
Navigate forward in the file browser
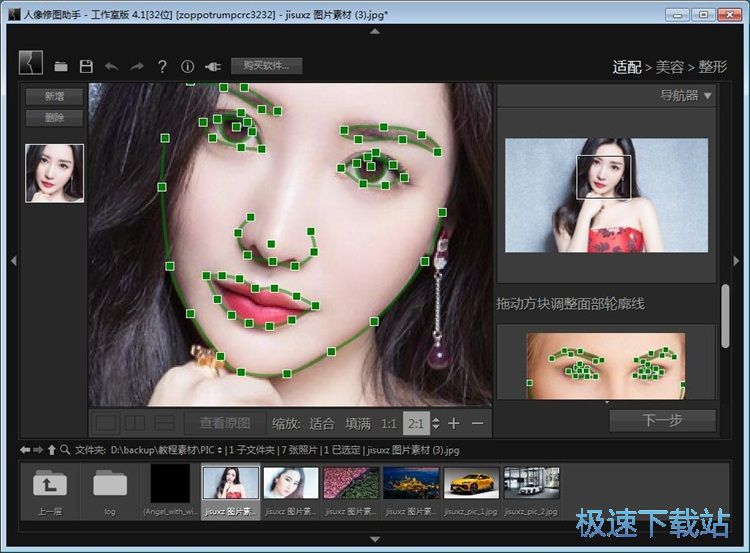tap(38, 450)
